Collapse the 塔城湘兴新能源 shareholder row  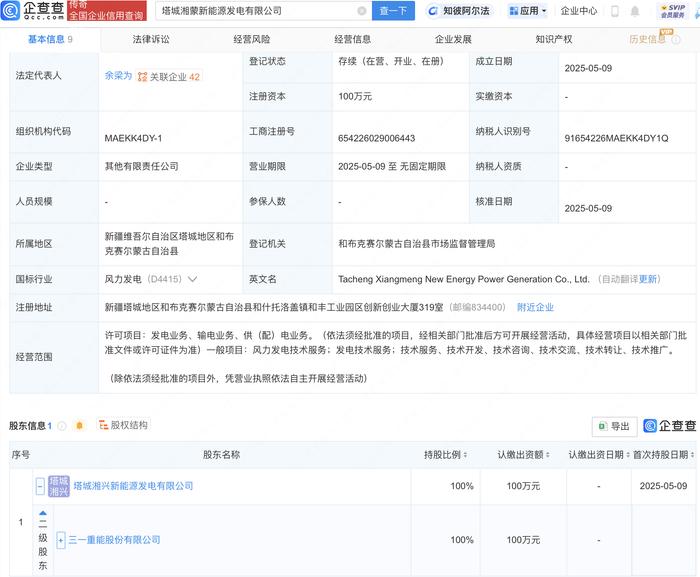pyautogui.click(x=40, y=486)
